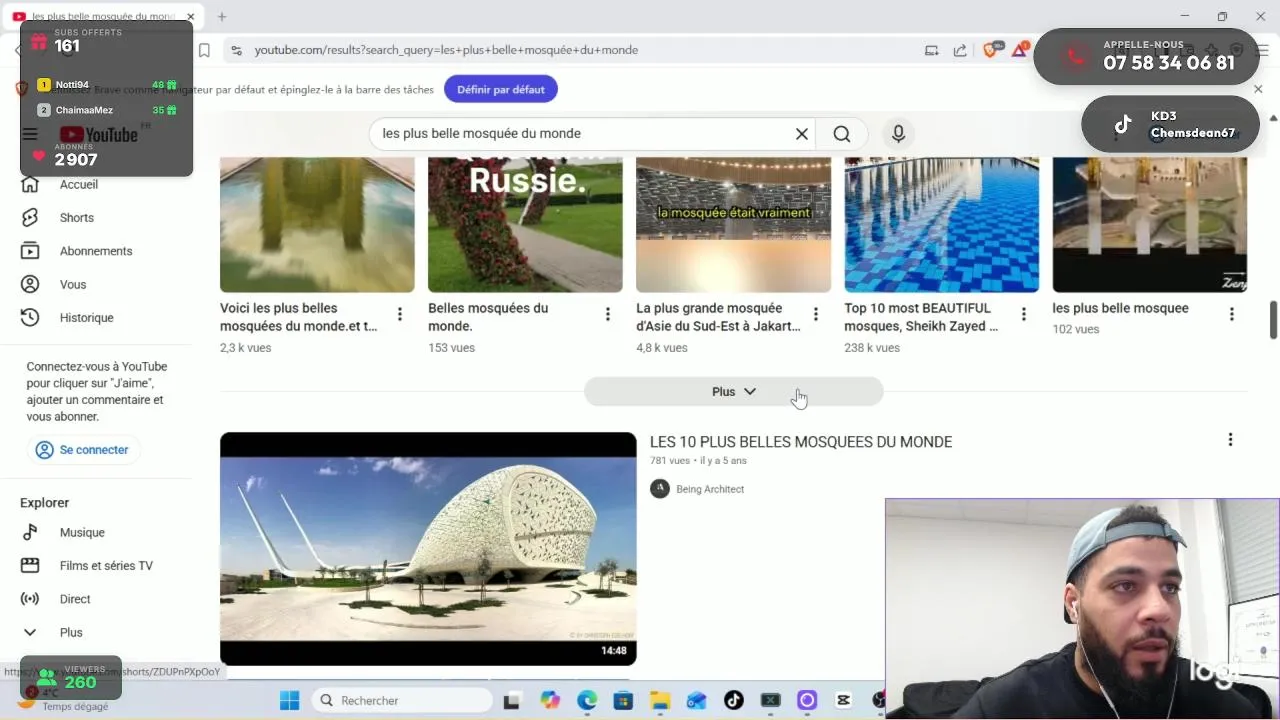Open Brave Shields lion icon

[990, 50]
